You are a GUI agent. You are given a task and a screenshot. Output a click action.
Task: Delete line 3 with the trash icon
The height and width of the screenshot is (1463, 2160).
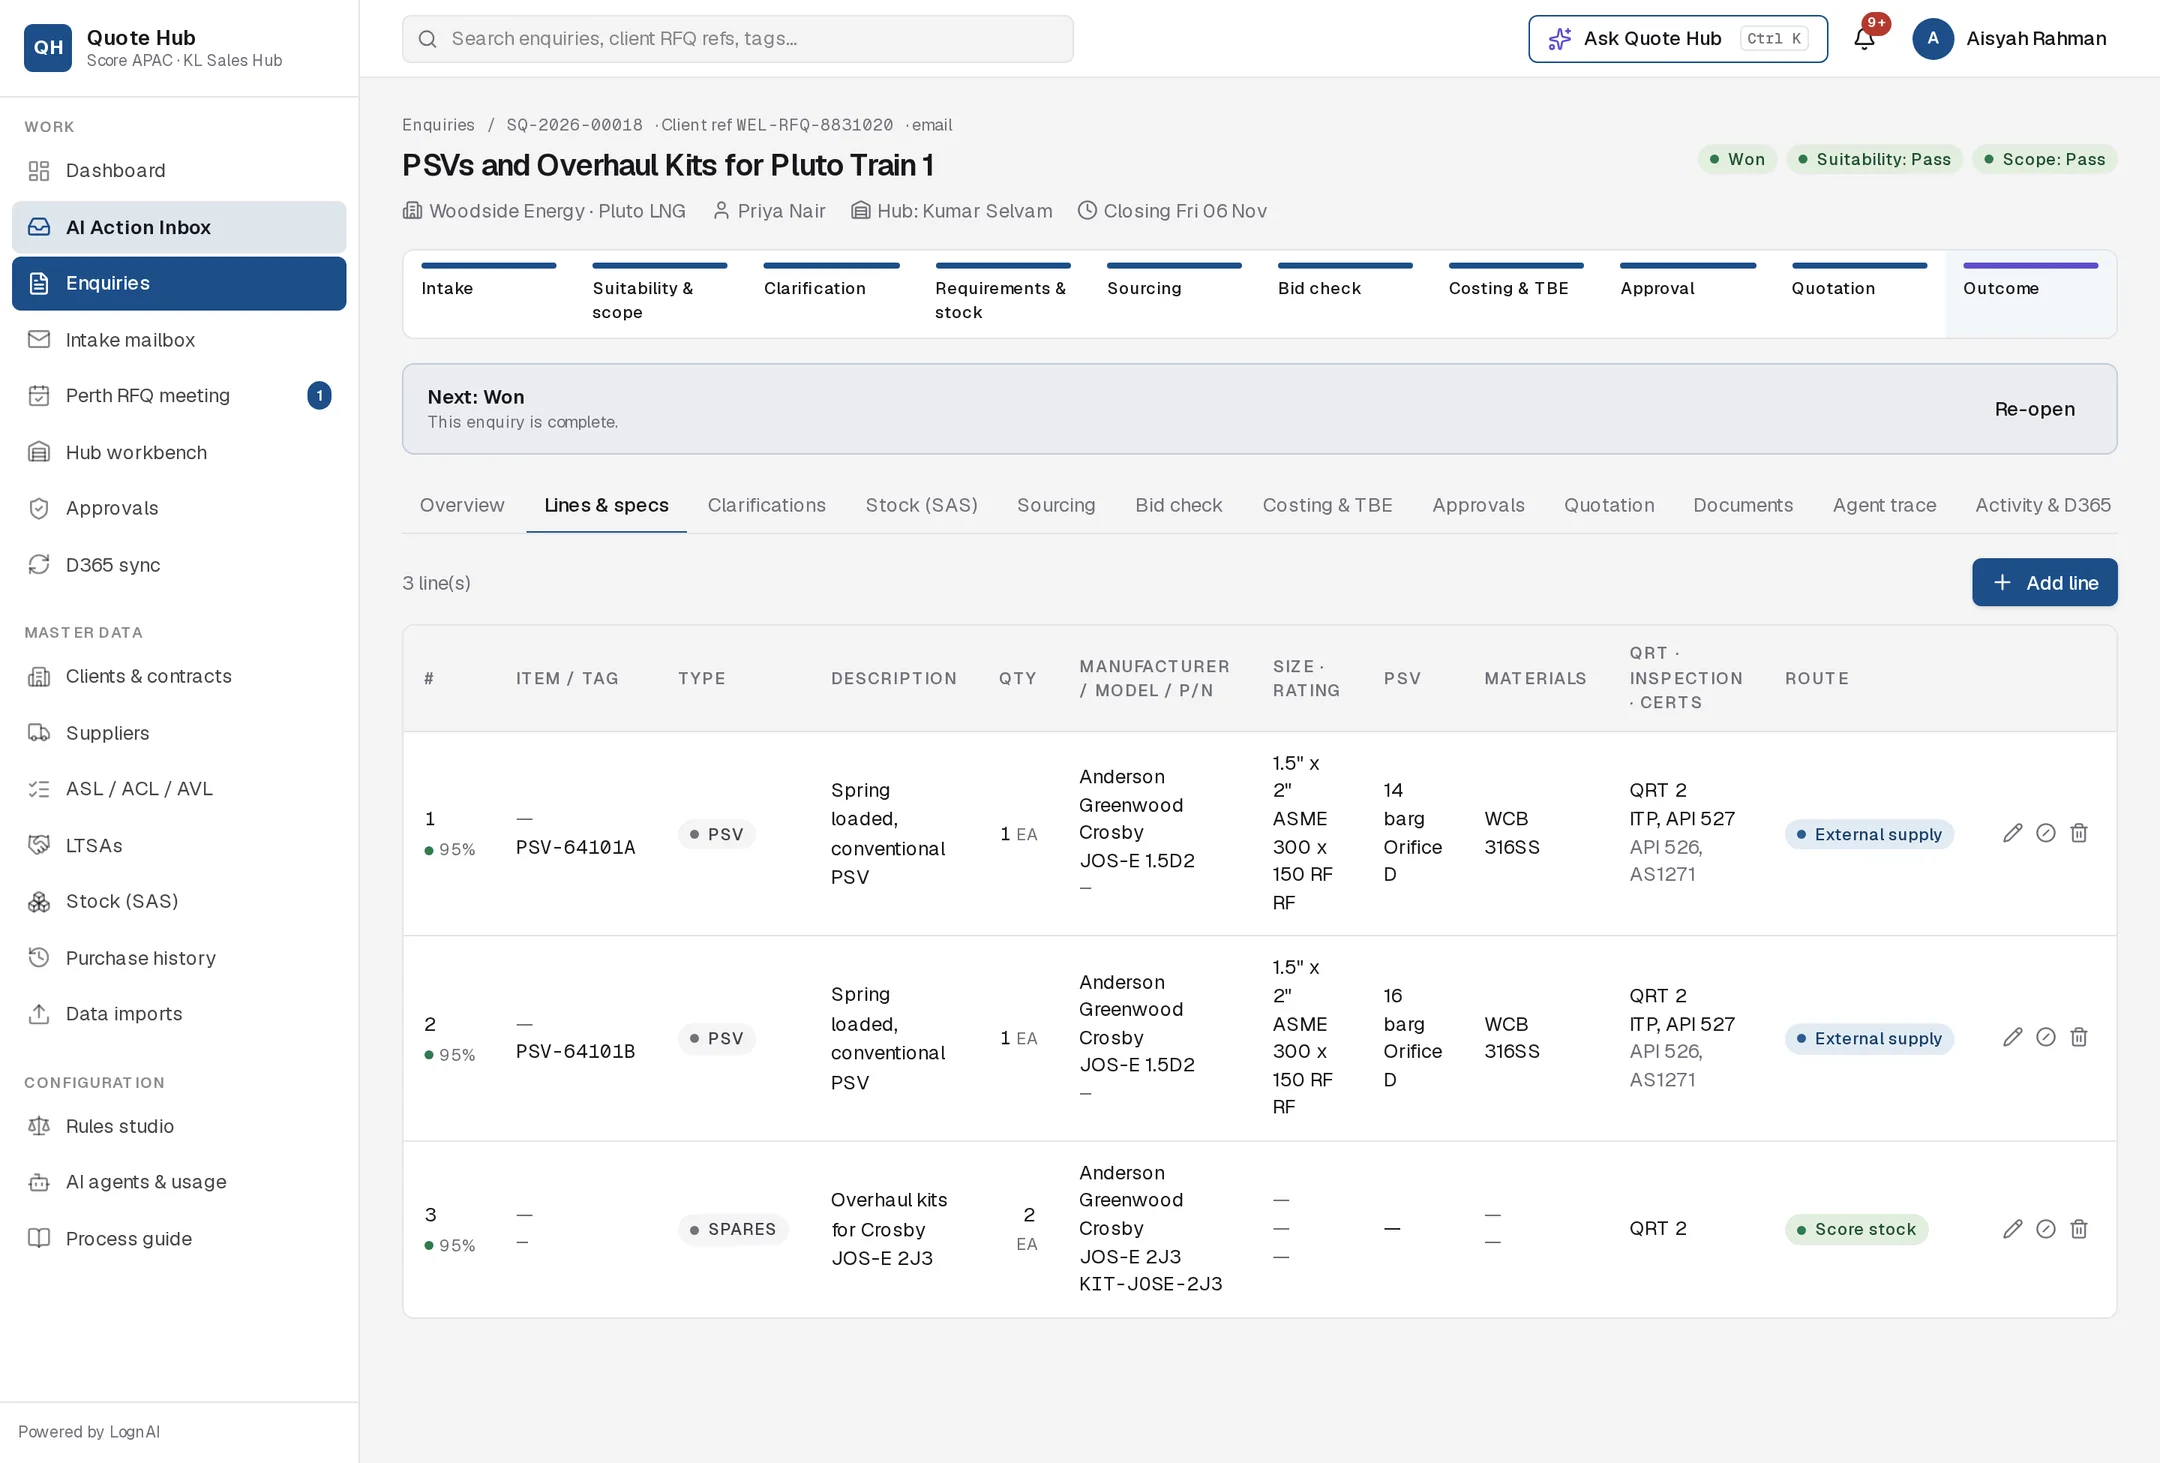point(2079,1229)
